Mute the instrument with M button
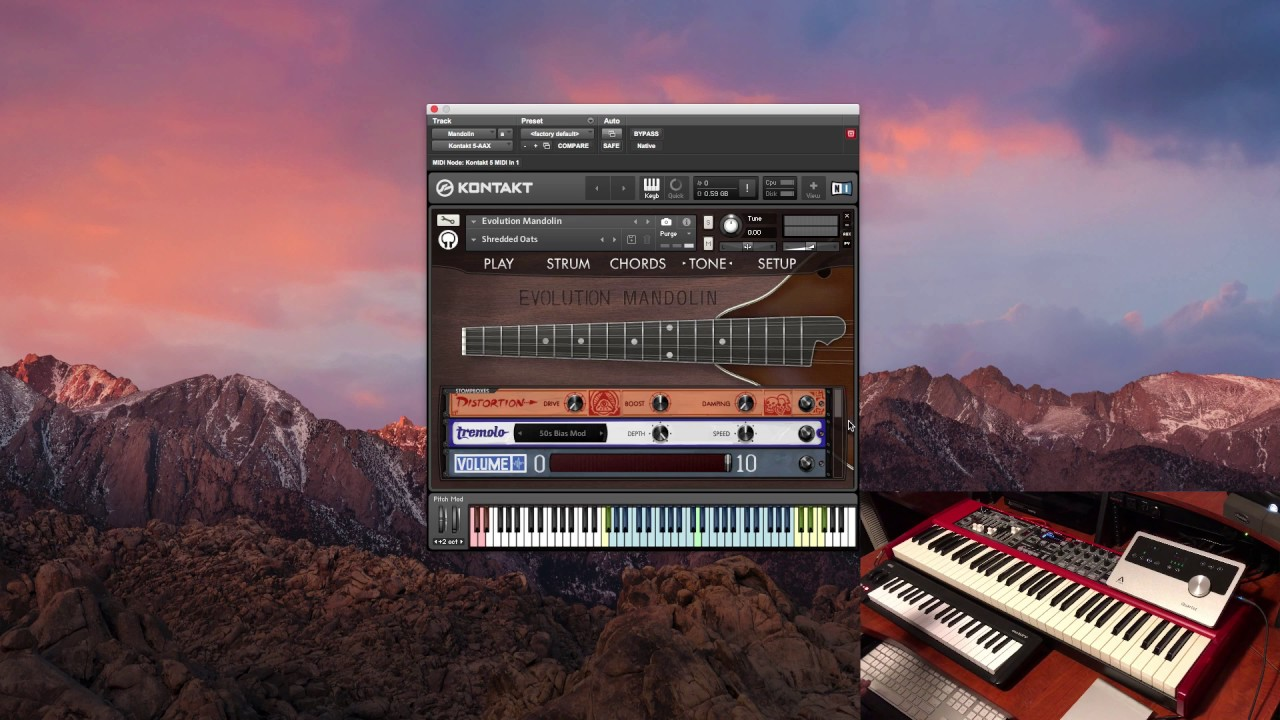The width and height of the screenshot is (1280, 720). pos(708,243)
